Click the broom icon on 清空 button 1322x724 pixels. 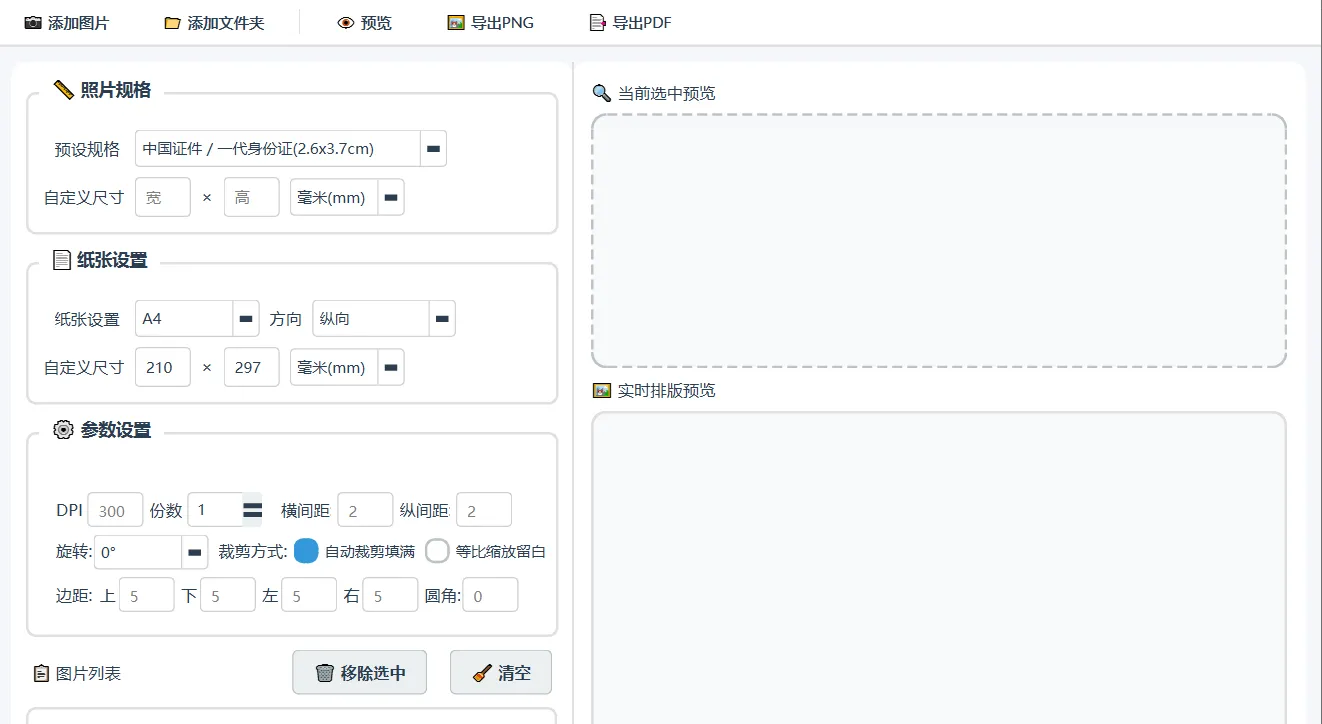point(482,673)
